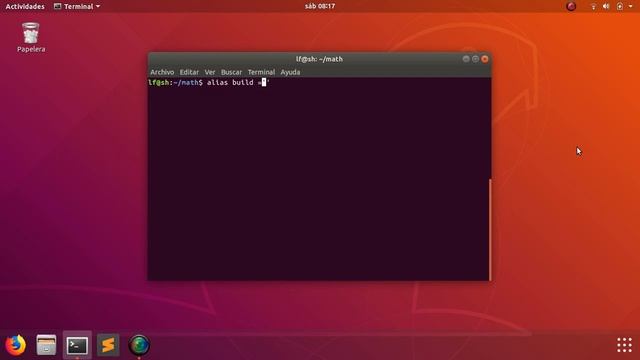This screenshot has width=640, height=360.
Task: Open the clock showing sáb 08:17
Action: point(320,6)
